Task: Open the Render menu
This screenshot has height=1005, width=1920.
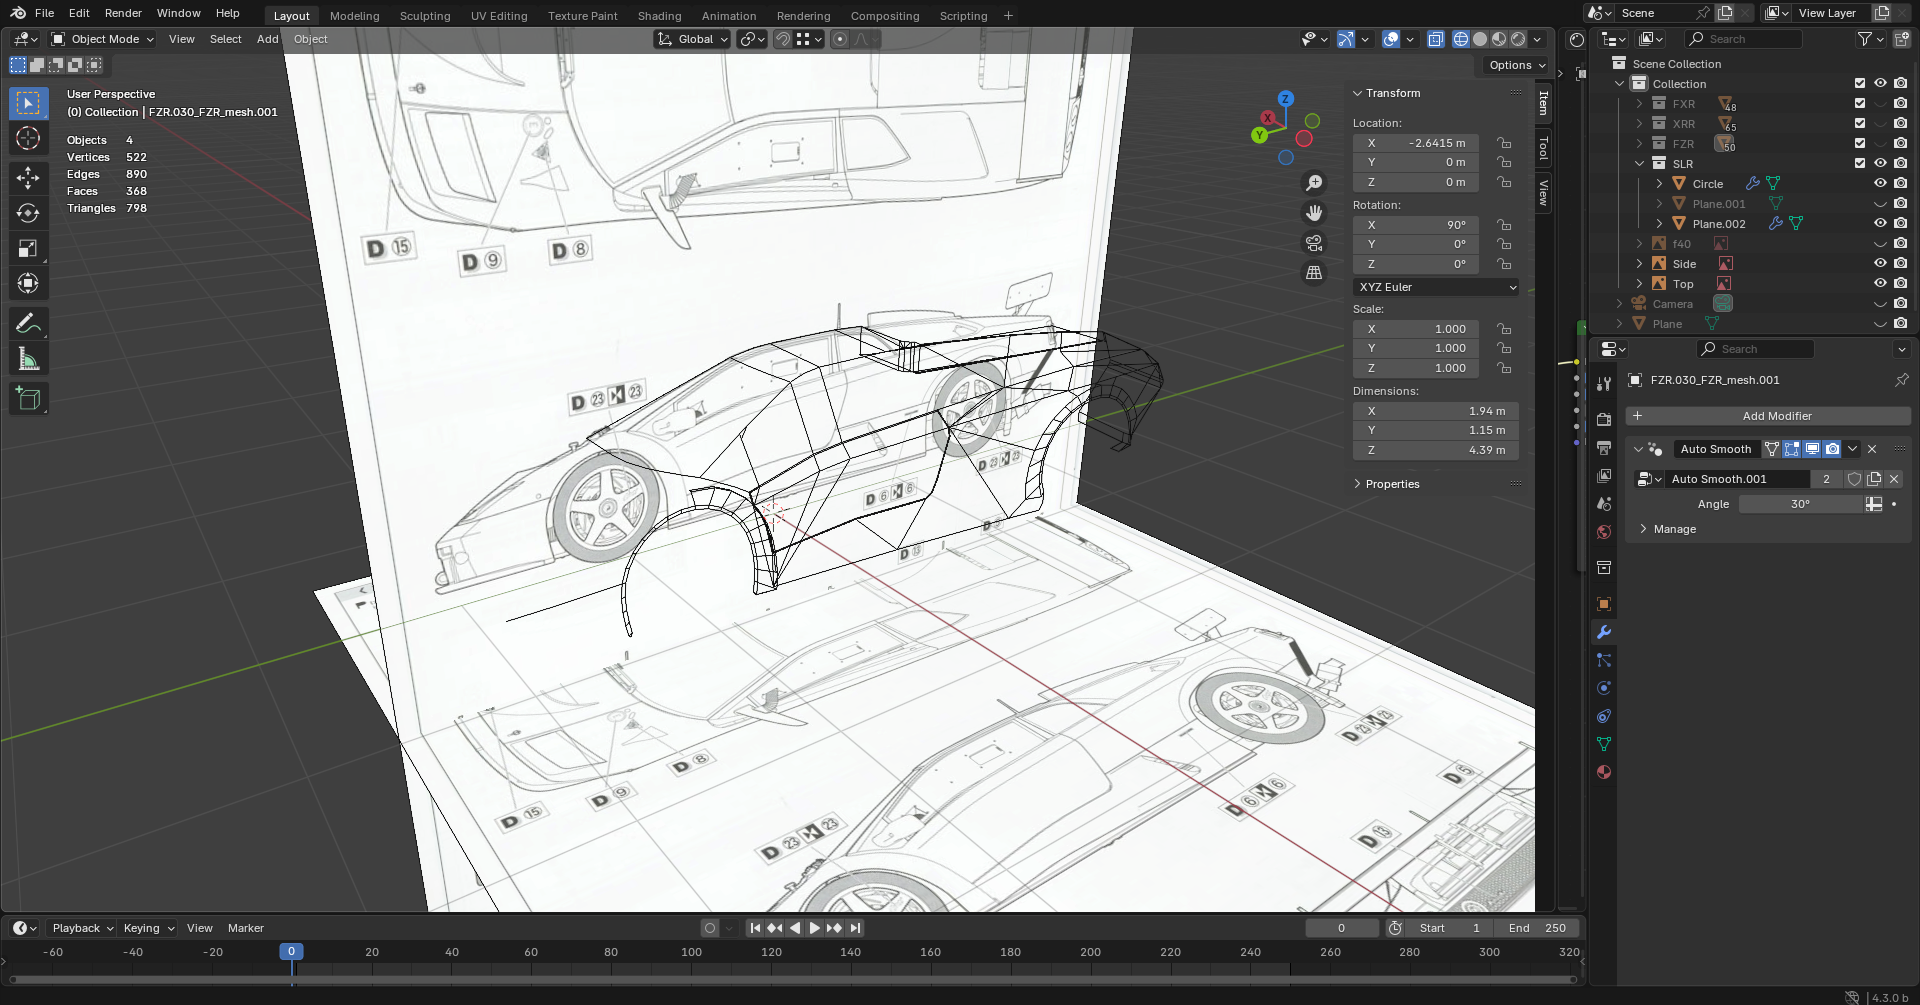Action: [123, 13]
